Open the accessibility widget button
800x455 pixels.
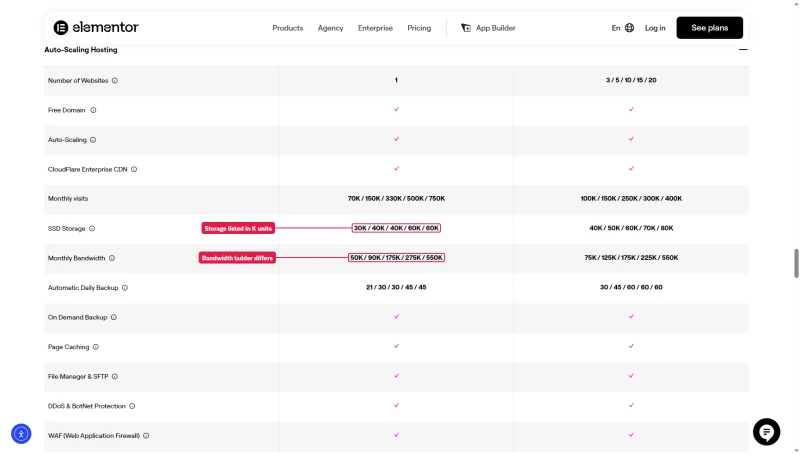click(x=21, y=434)
